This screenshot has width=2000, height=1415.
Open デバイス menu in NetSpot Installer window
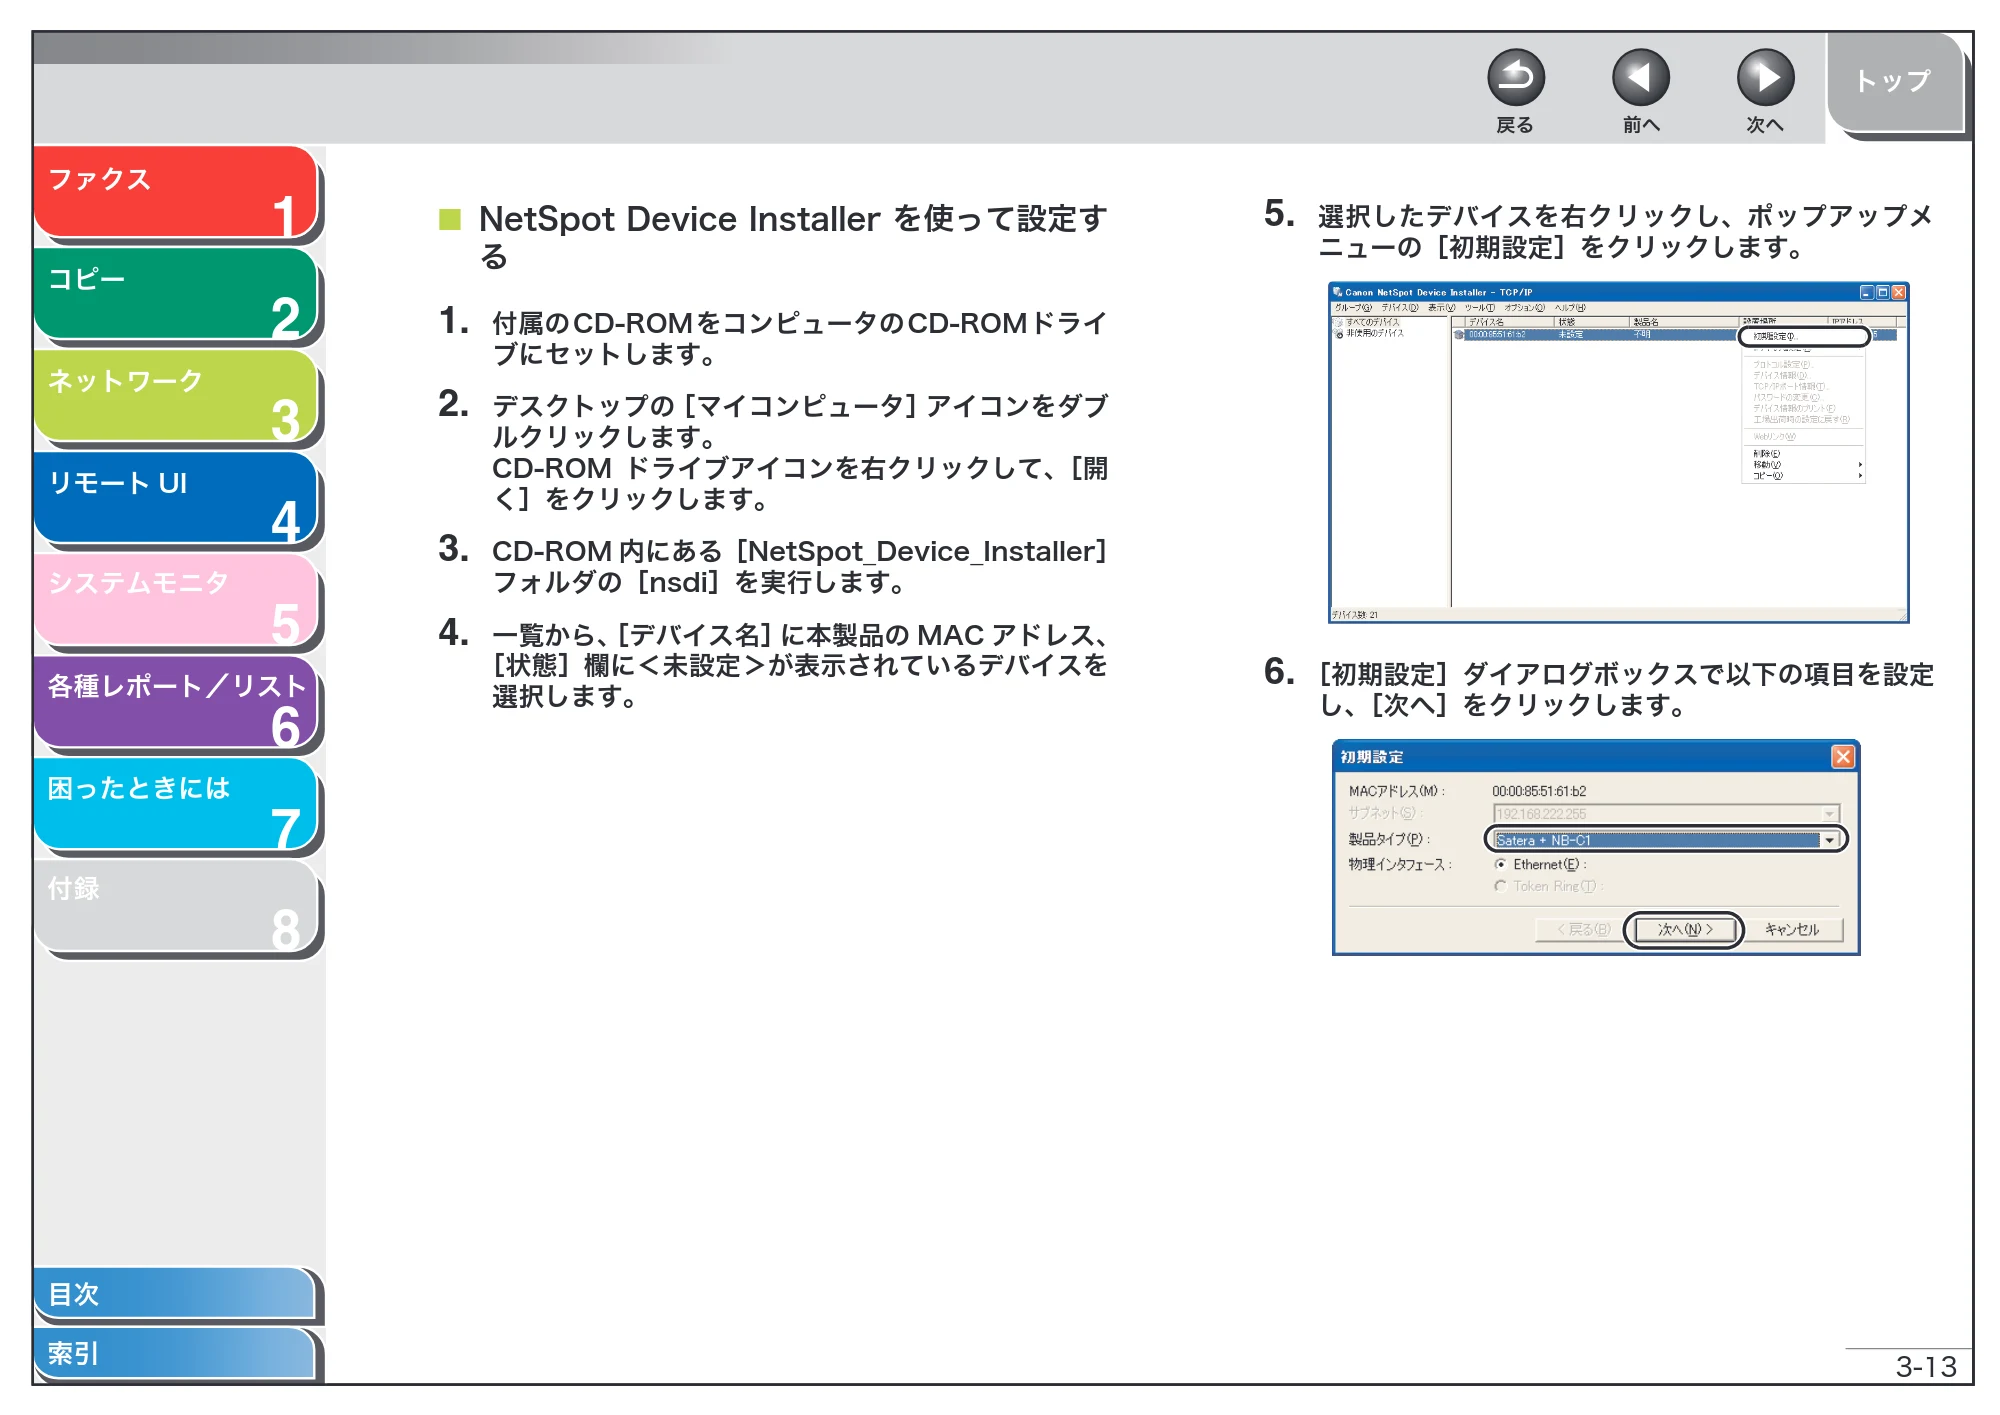(x=1400, y=308)
